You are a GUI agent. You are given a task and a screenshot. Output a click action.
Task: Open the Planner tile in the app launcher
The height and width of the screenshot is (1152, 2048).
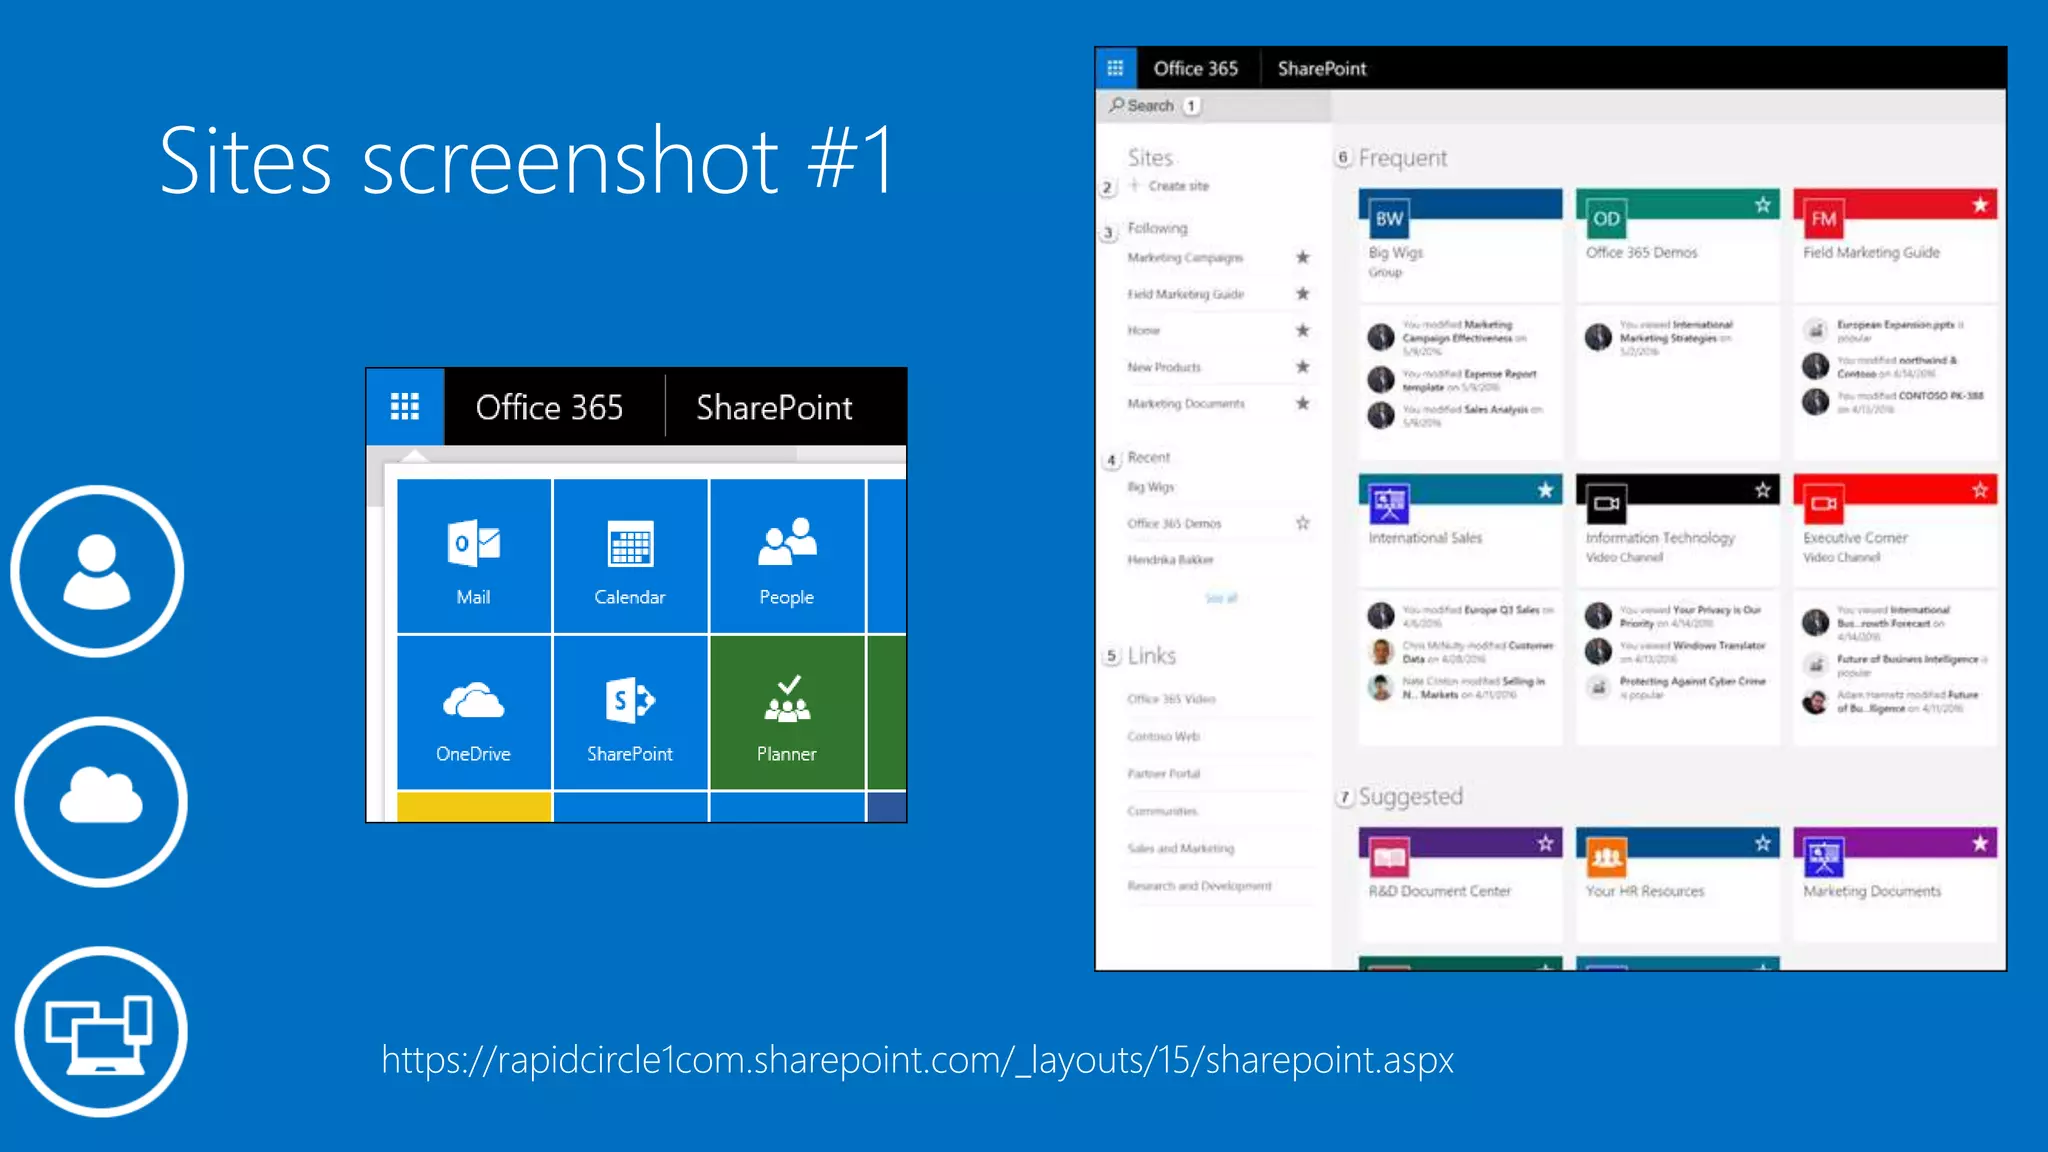[787, 713]
